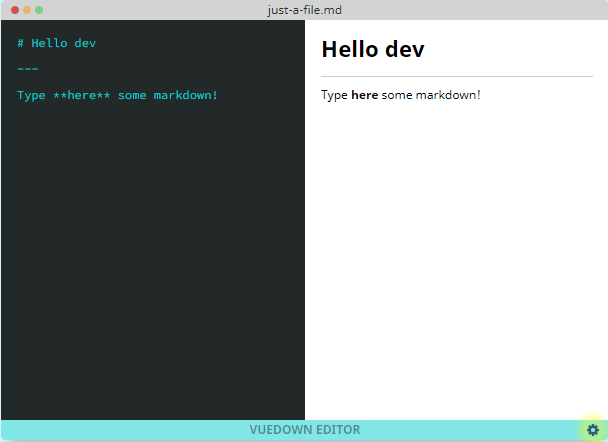The image size is (608, 442).
Task: Click the "just-a-file.md" window title
Action: (x=304, y=10)
